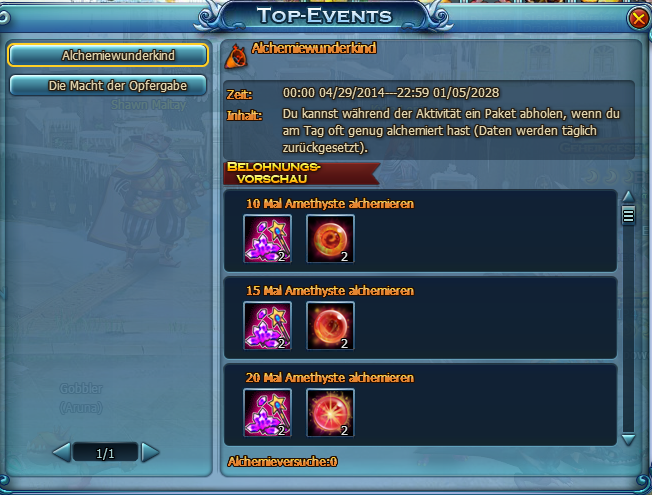Close the Top-Events window
The height and width of the screenshot is (495, 652).
point(638,19)
